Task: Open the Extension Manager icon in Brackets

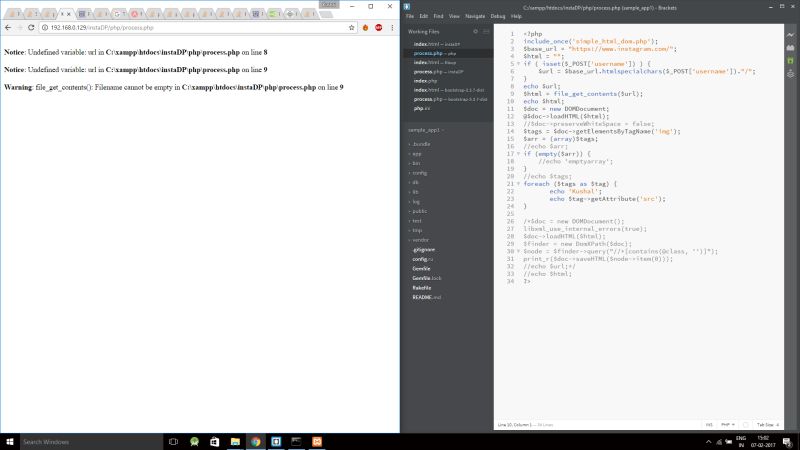Action: coord(790,47)
